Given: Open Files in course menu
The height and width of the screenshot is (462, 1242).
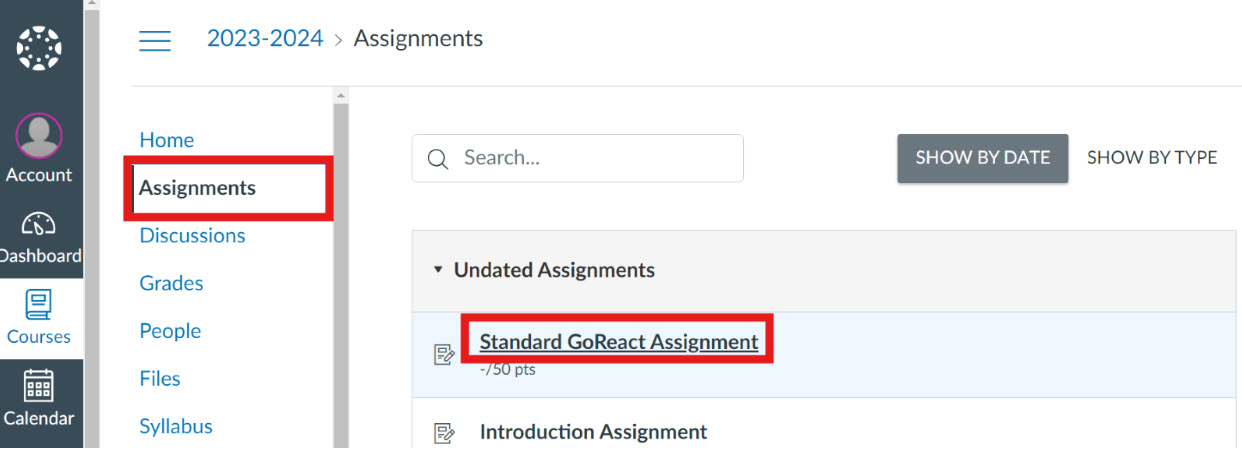Looking at the screenshot, I should pyautogui.click(x=160, y=379).
